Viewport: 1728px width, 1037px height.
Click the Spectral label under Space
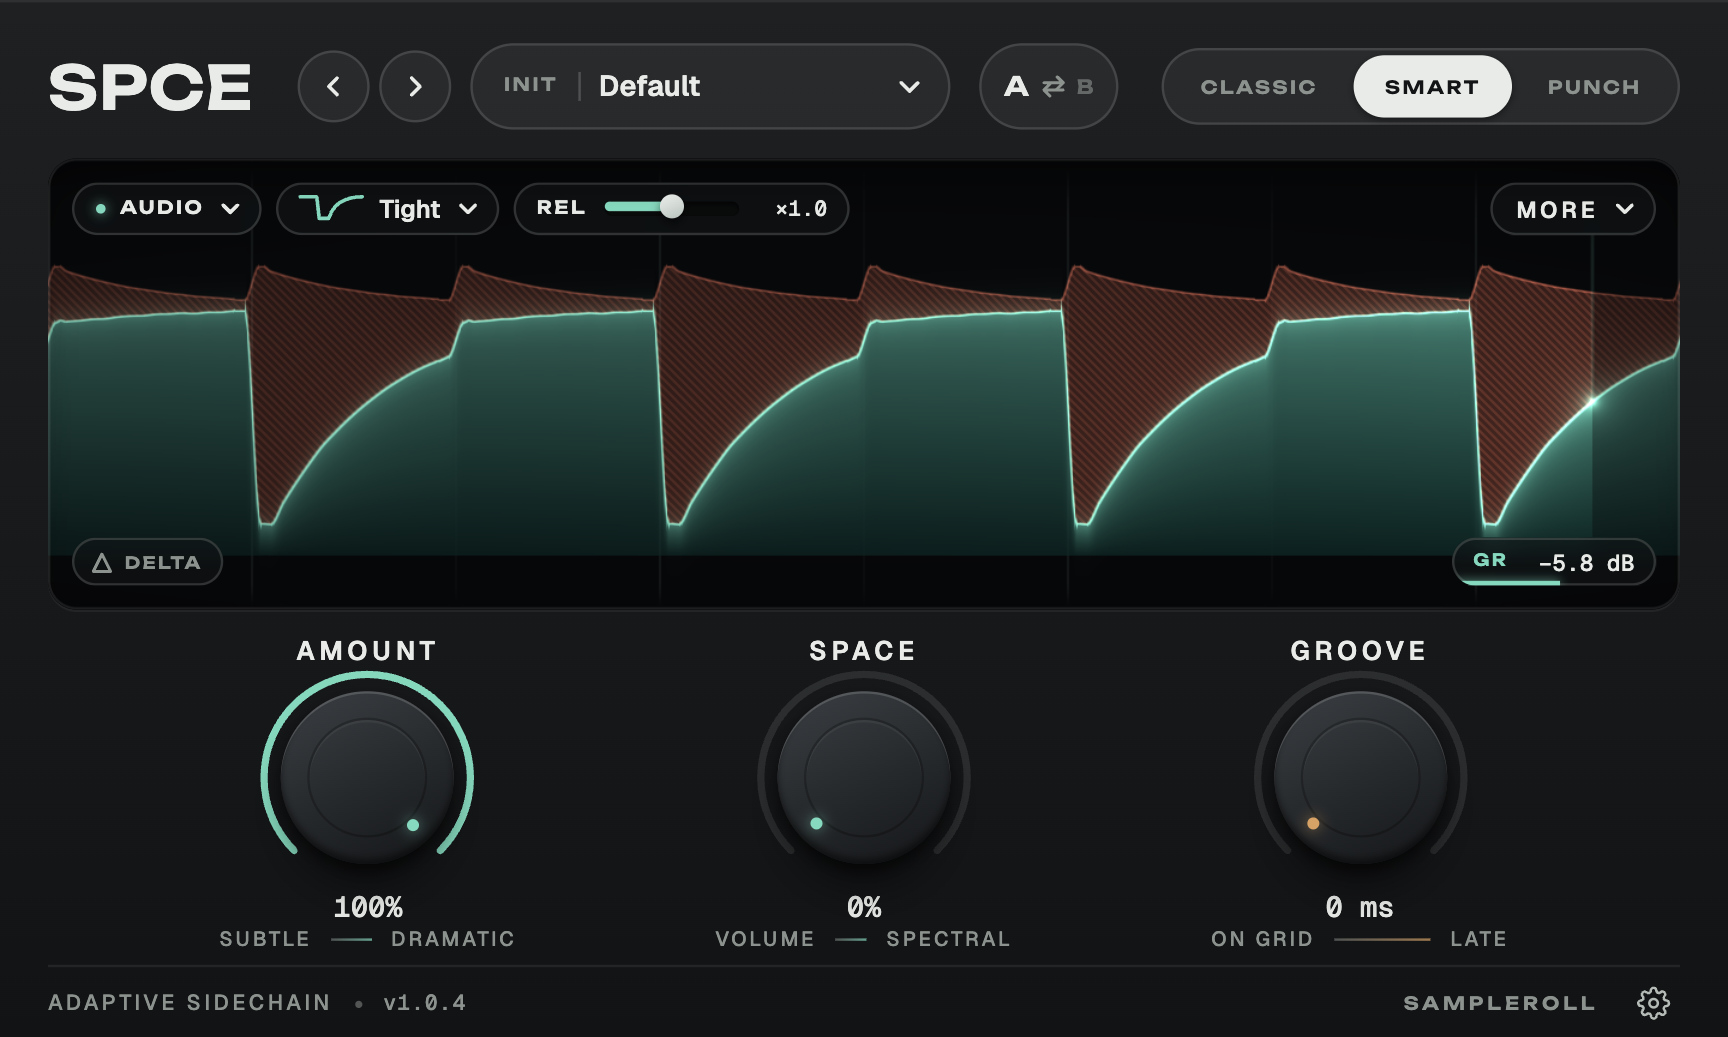coord(948,939)
